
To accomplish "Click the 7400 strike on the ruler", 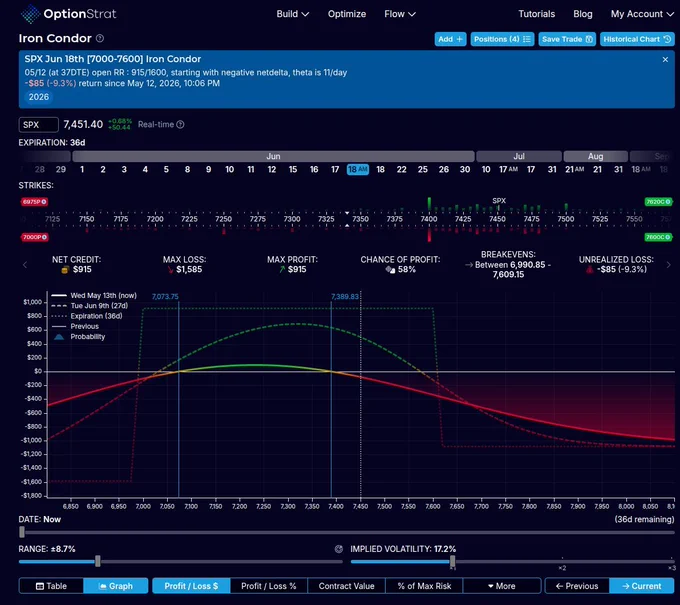I will pyautogui.click(x=429, y=219).
